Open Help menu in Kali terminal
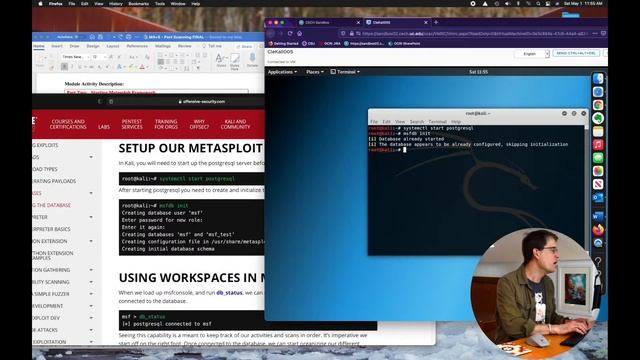640x360 pixels. (456, 122)
